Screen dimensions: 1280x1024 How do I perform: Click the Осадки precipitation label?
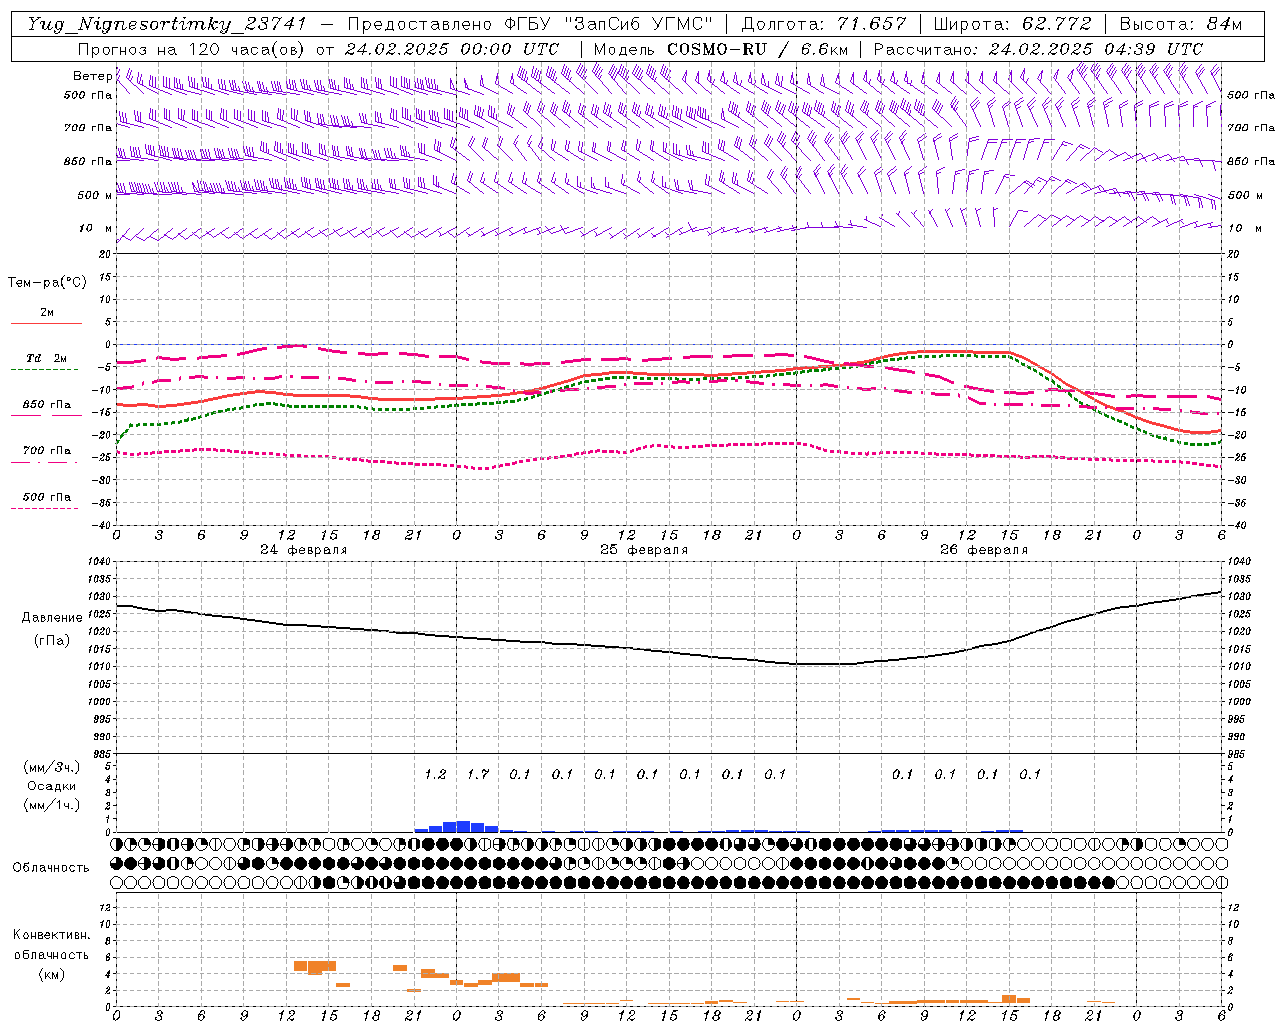tap(51, 786)
